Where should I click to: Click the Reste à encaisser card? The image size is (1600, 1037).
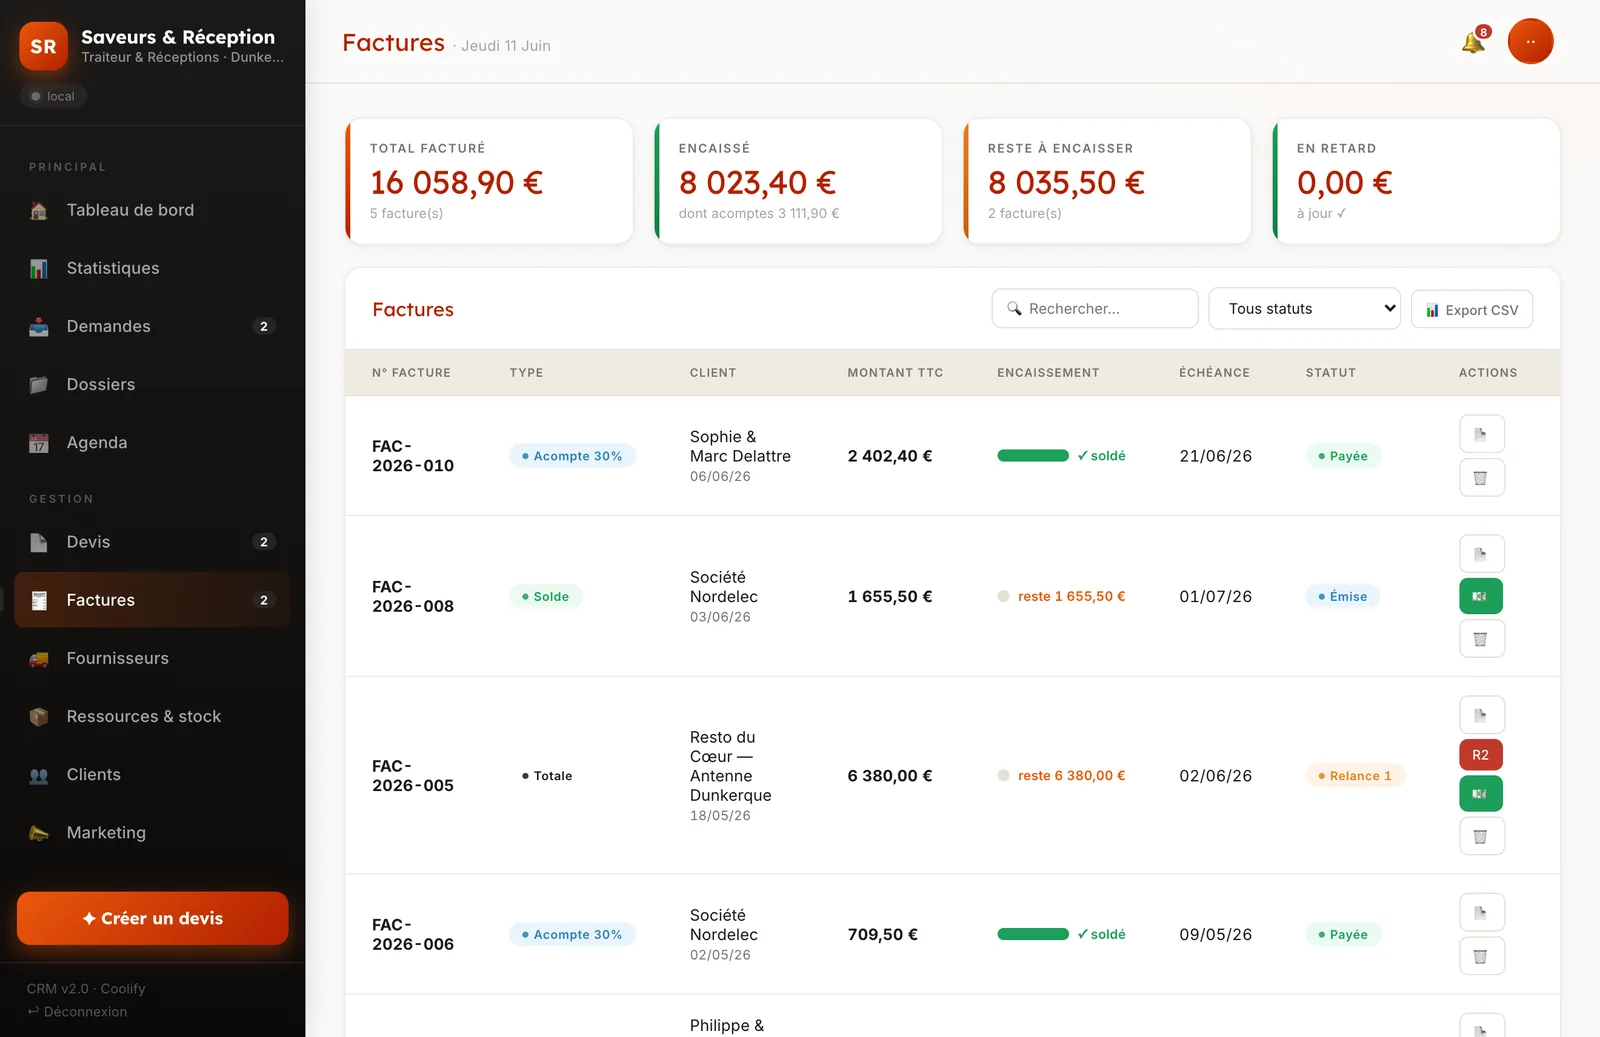pos(1107,181)
